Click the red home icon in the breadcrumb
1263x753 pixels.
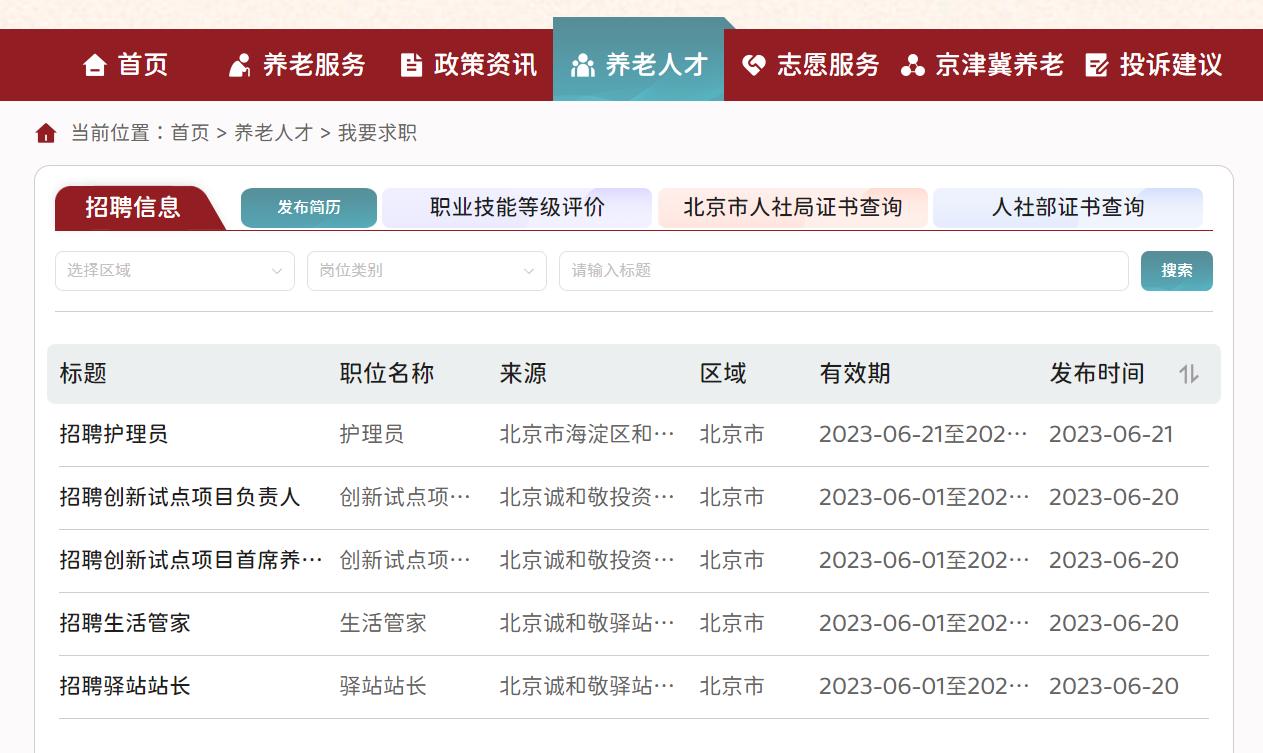pos(44,132)
